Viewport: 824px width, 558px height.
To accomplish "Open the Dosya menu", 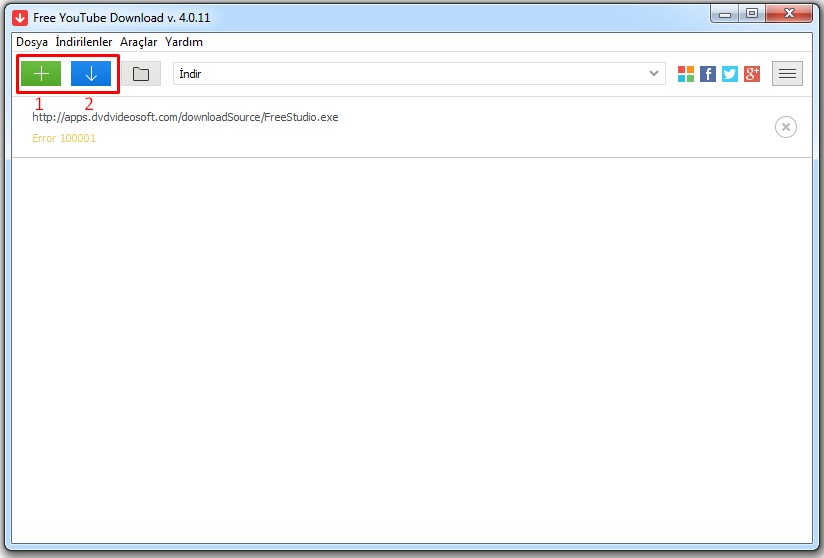I will 32,42.
